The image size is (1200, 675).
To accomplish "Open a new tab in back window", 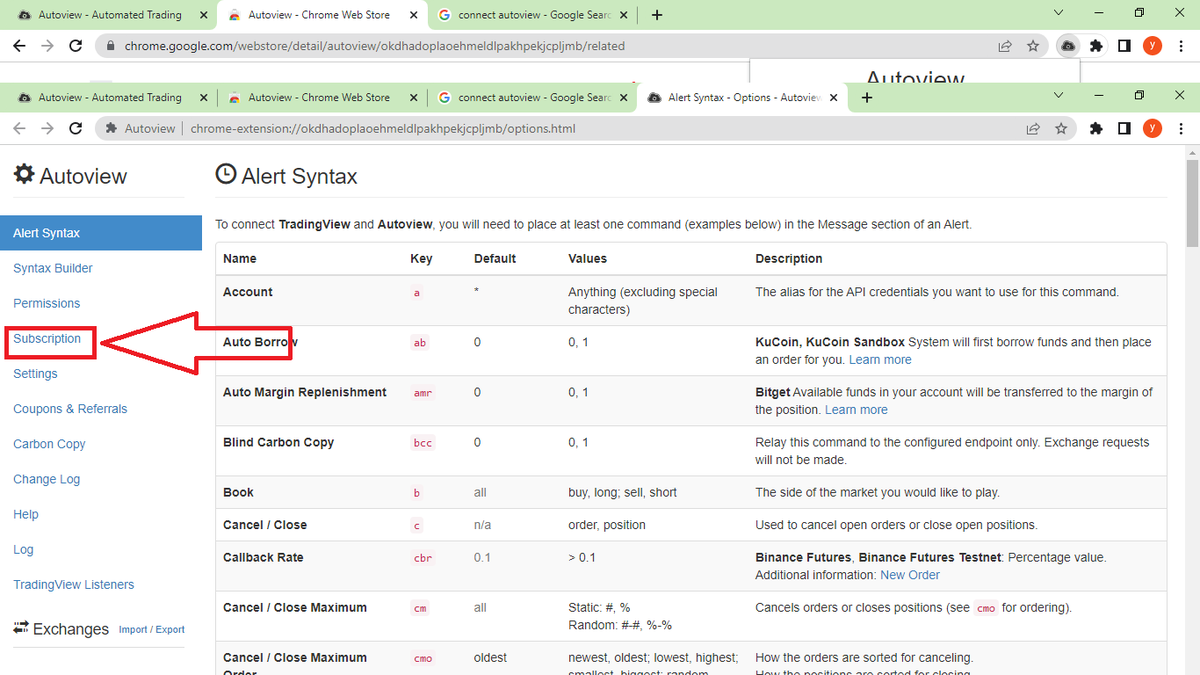I will coord(657,15).
